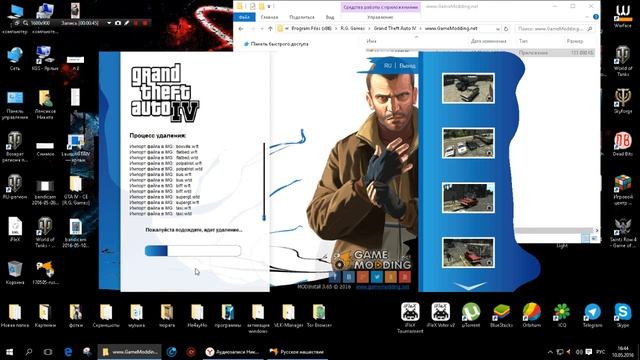
Task: Select 'Средства работы с приложениями' contextual tab
Action: (380, 7)
